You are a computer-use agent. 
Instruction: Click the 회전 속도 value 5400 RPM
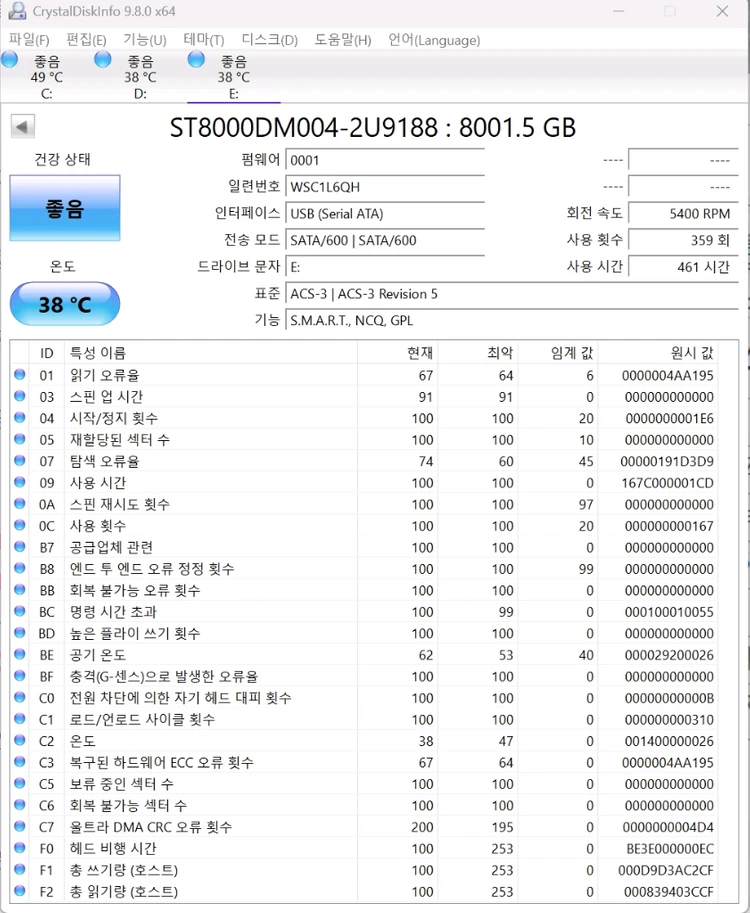point(683,214)
